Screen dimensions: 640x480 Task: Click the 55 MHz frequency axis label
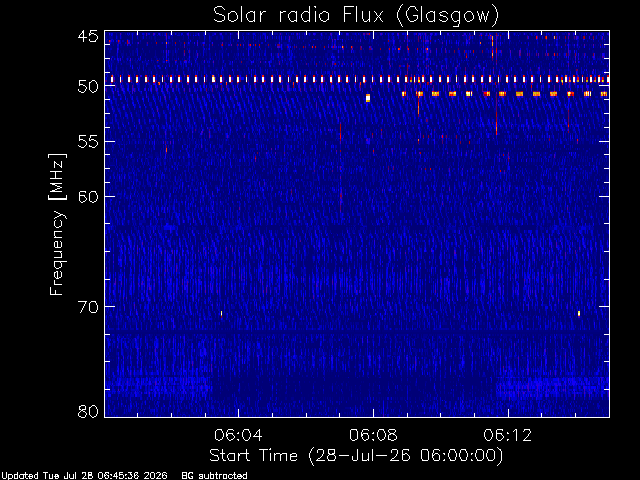[88, 142]
